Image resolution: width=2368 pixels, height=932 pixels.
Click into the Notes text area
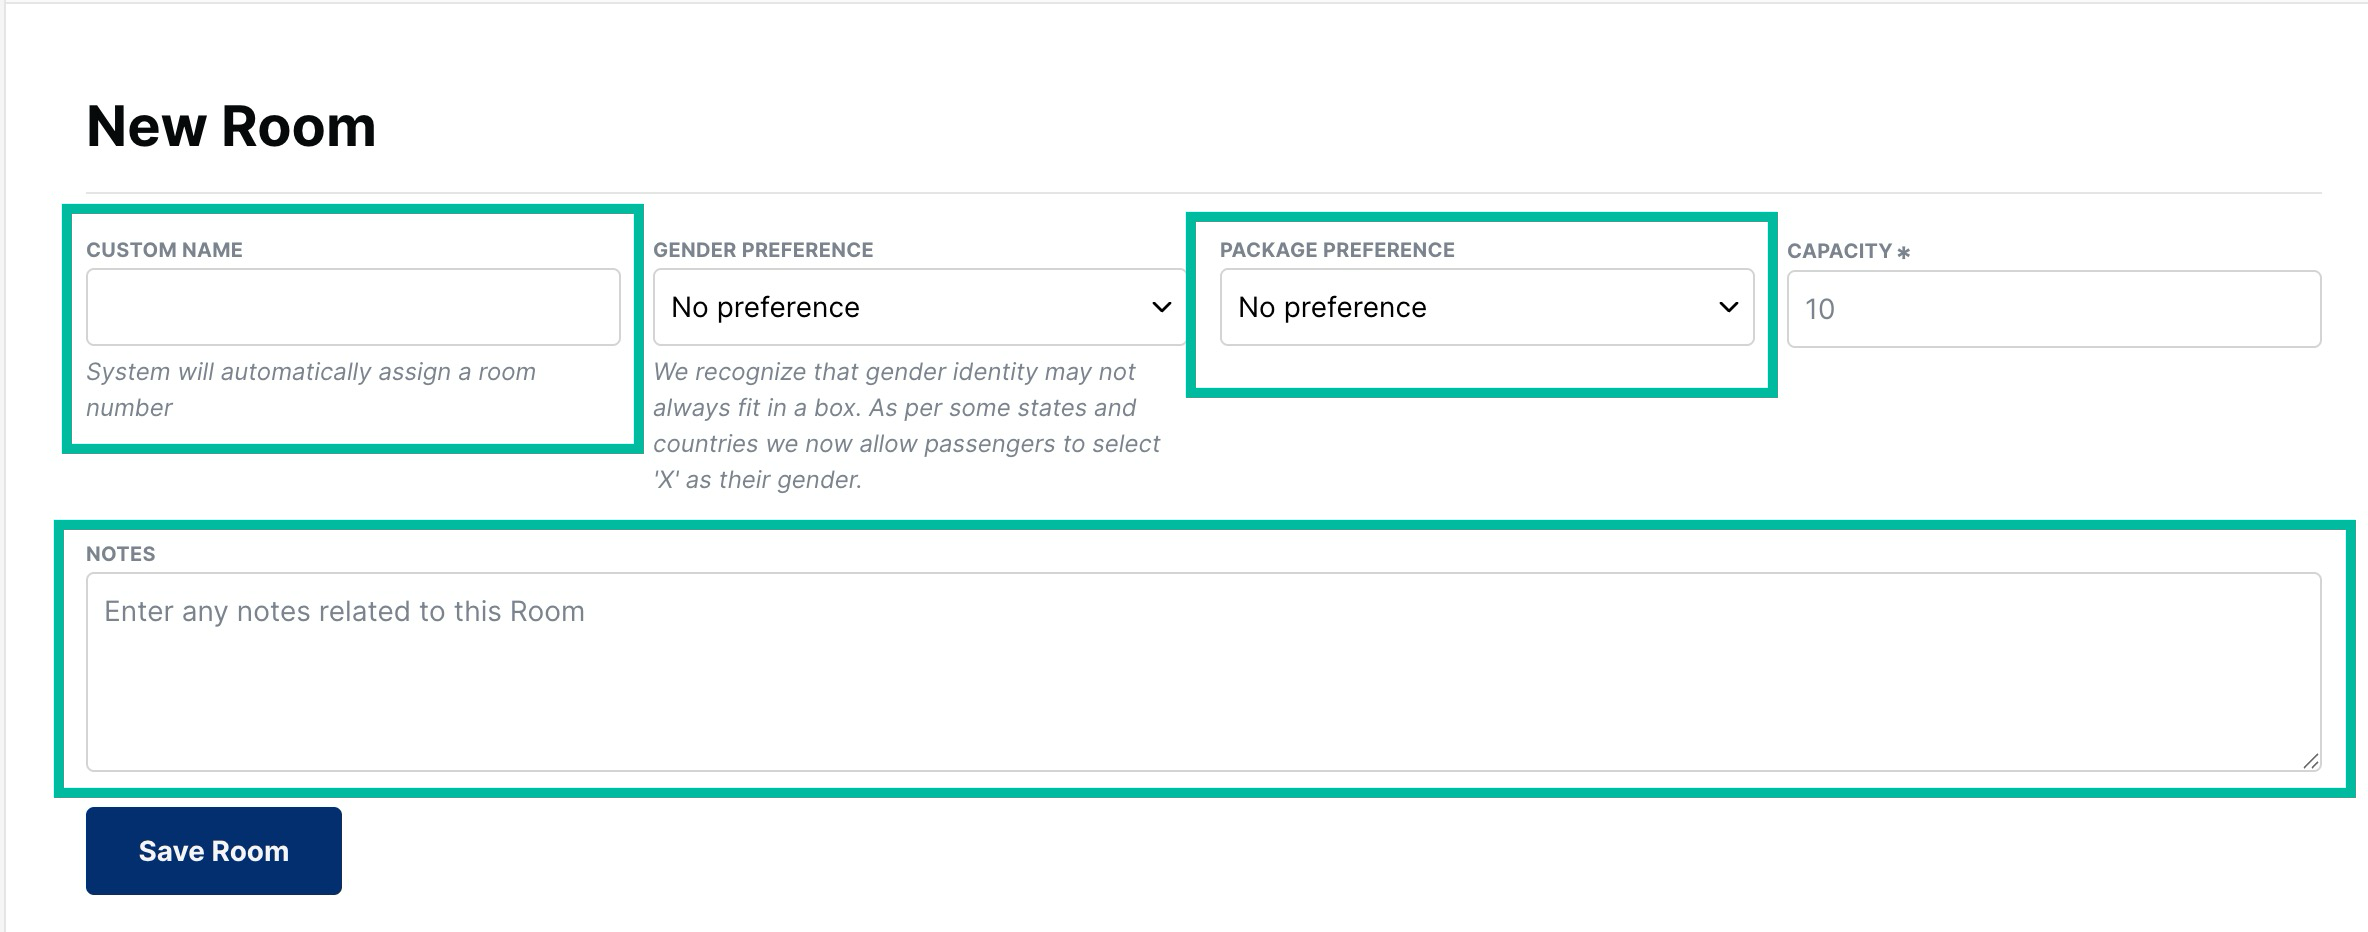[x=1202, y=671]
